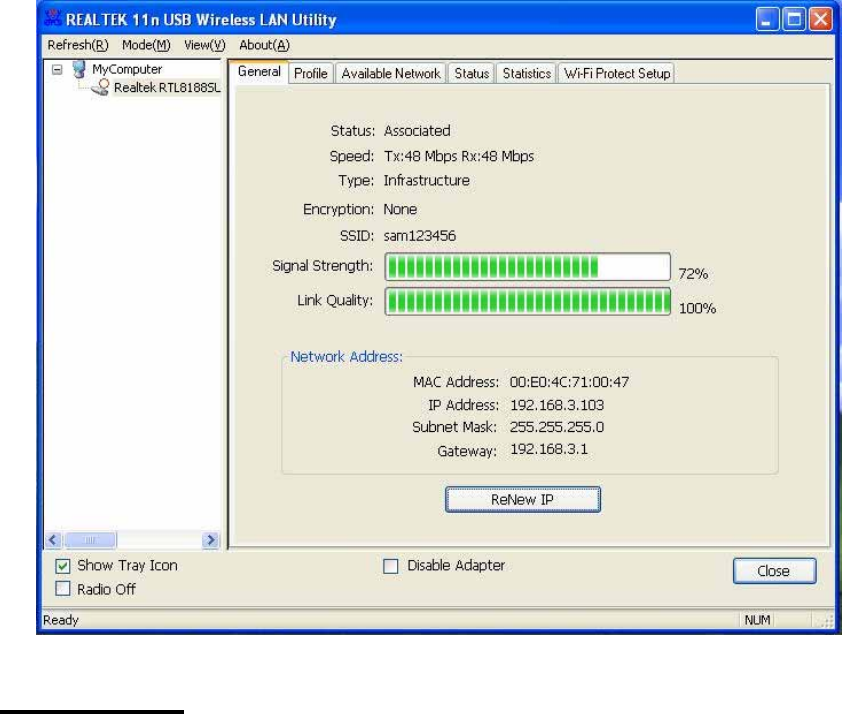This screenshot has width=842, height=714.
Task: Click the Link Quality progress bar
Action: pos(528,301)
